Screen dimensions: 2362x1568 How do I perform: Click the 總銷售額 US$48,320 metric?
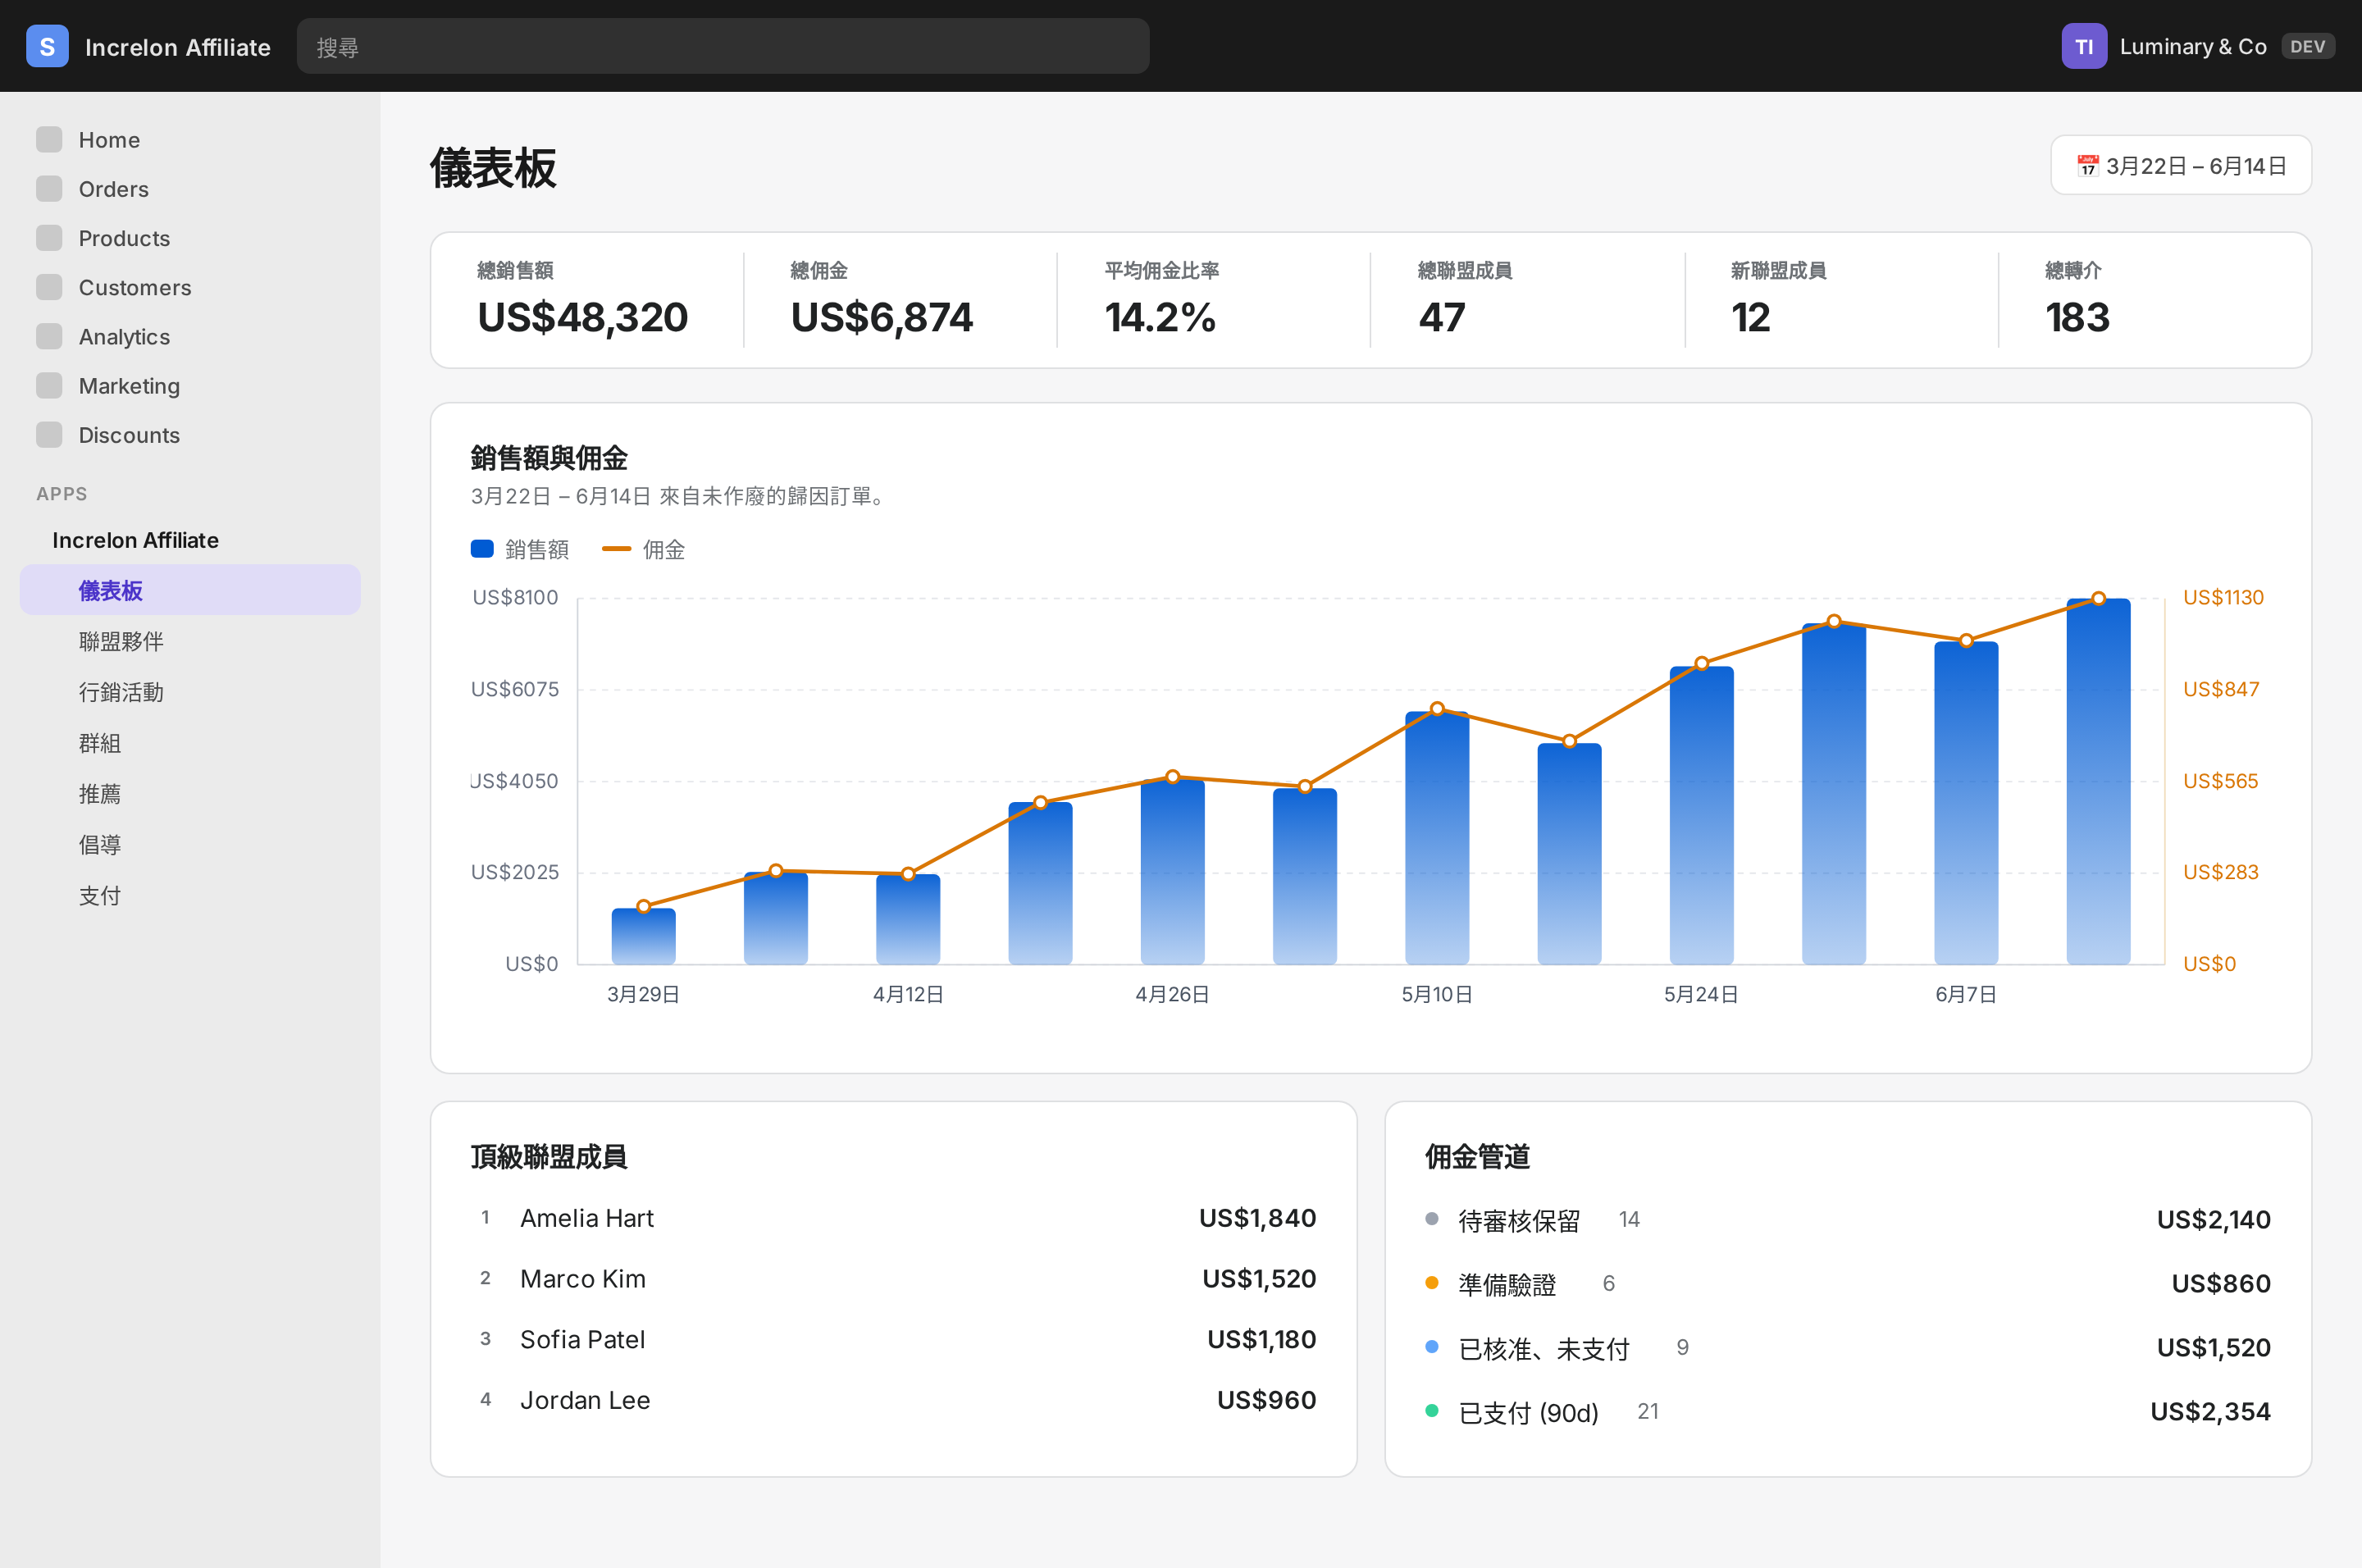(x=583, y=300)
